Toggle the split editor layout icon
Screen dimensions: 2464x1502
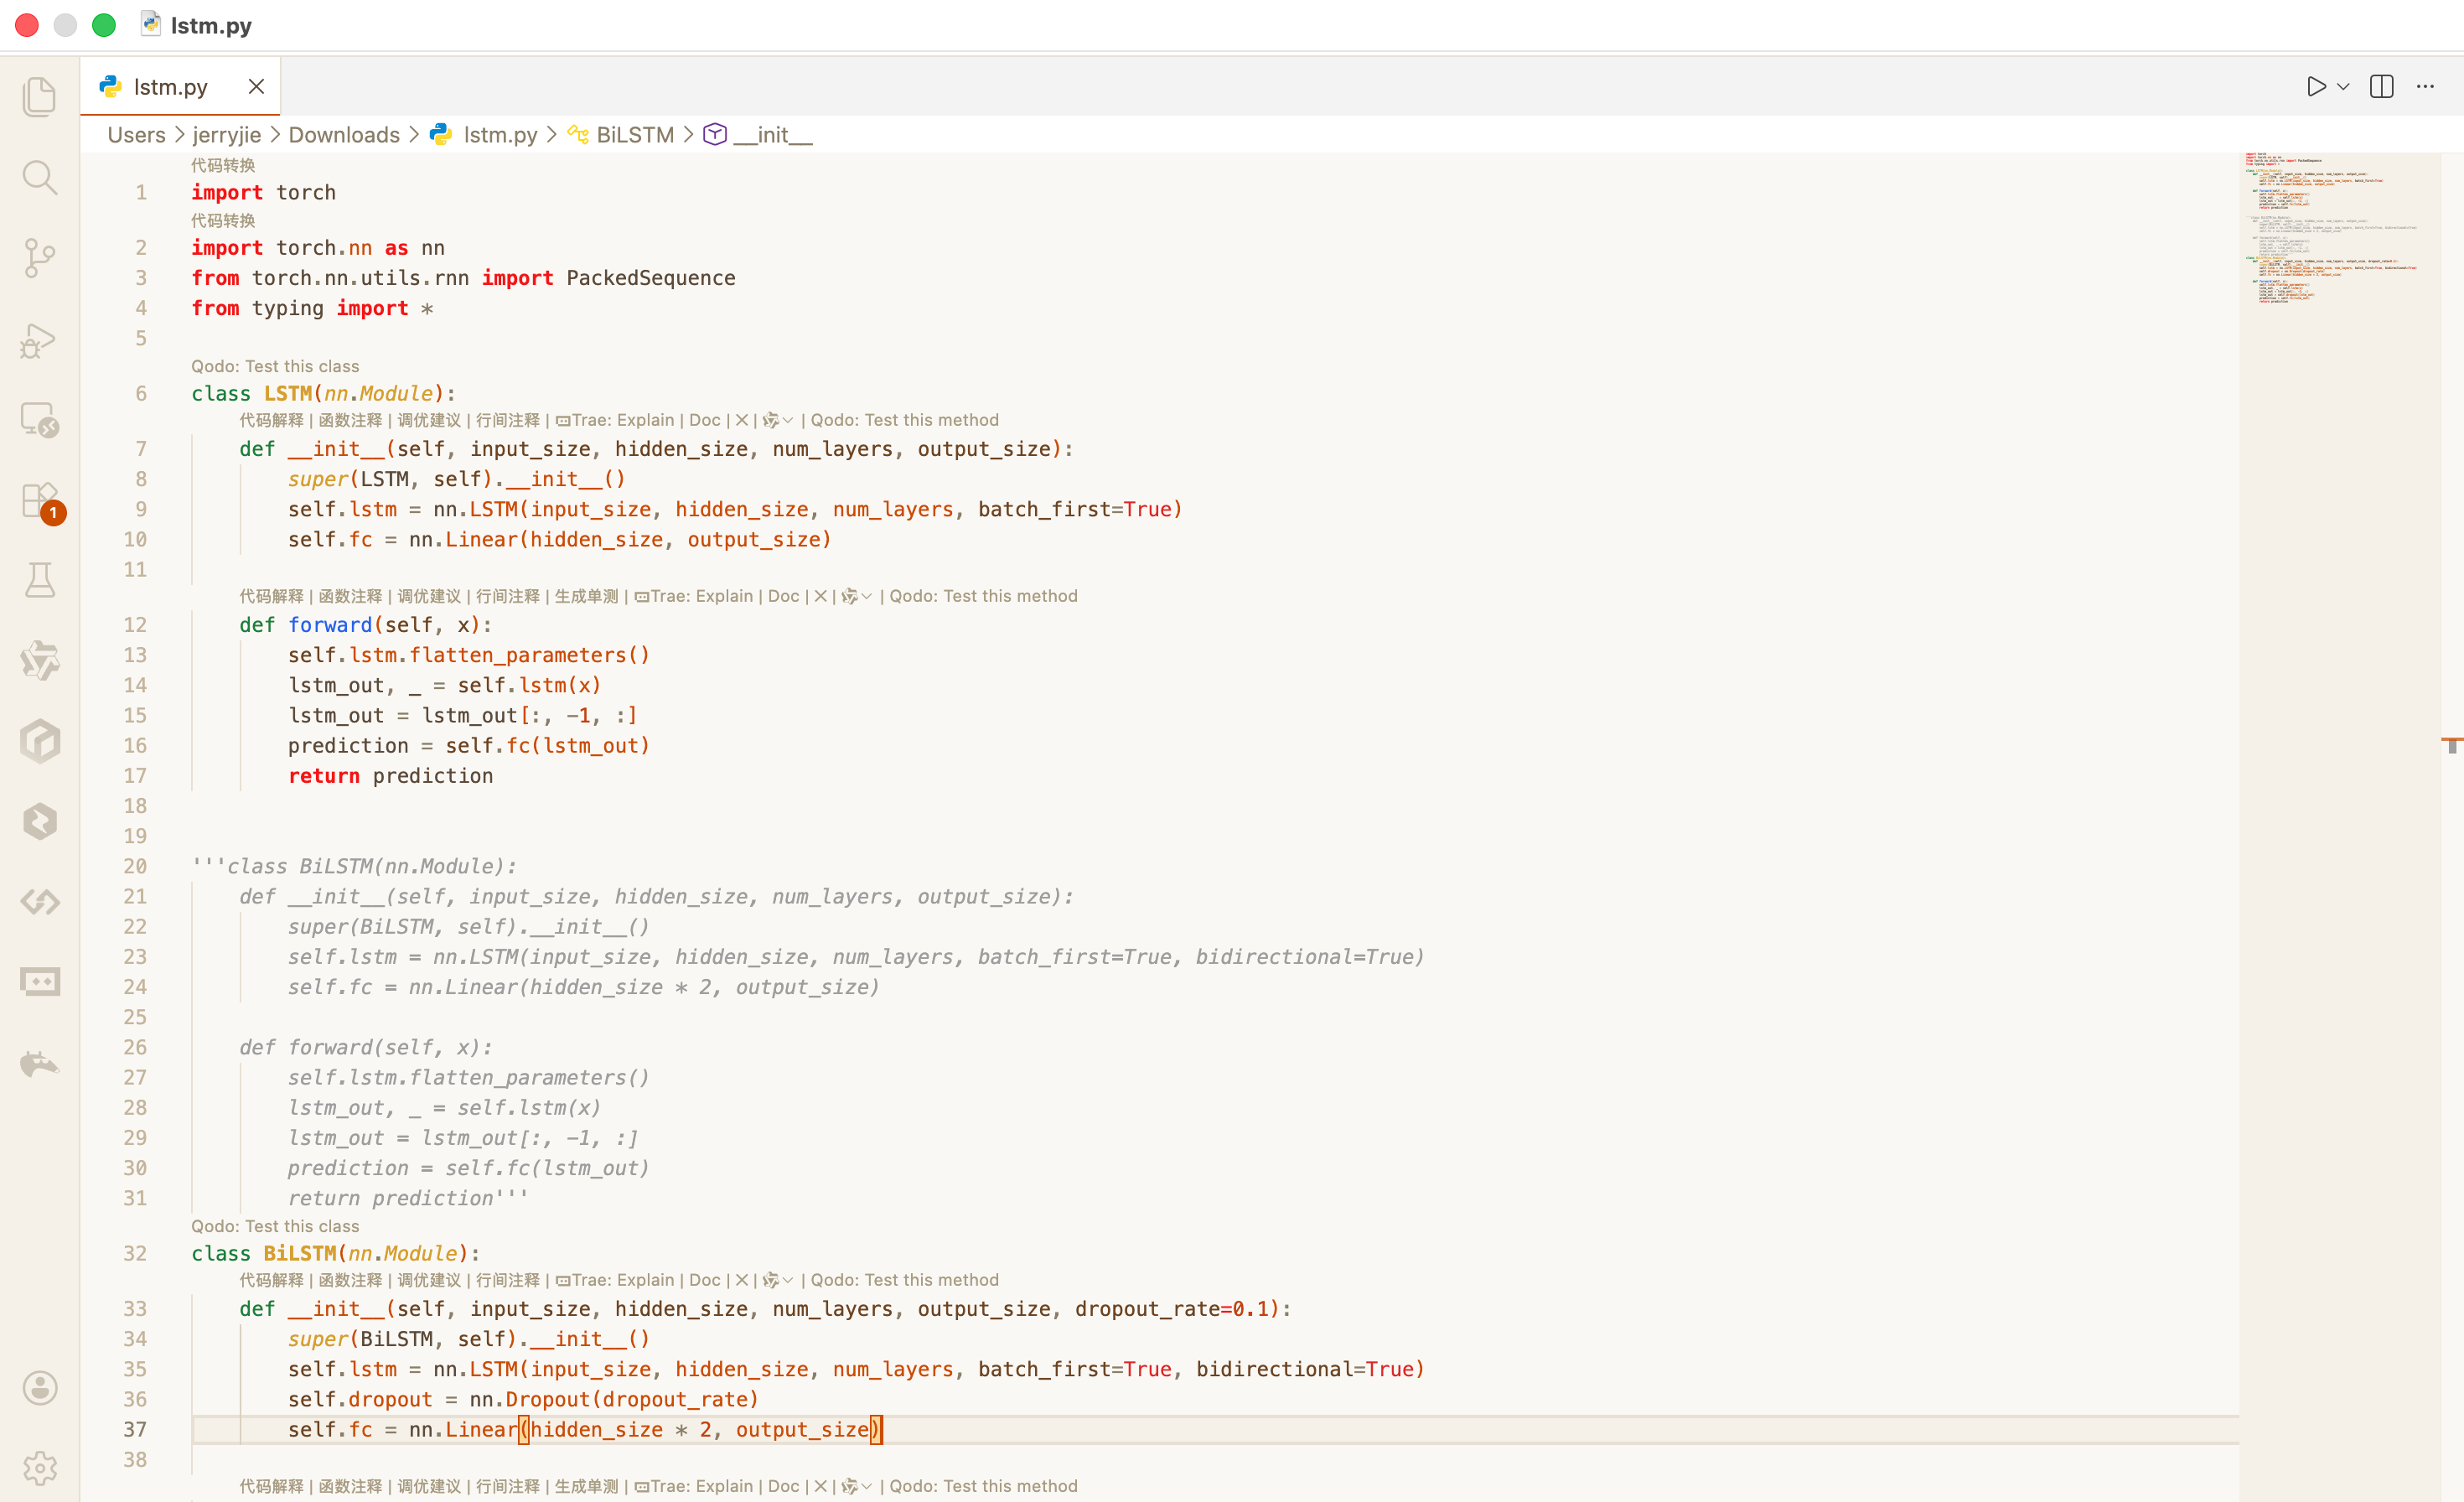pyautogui.click(x=2380, y=86)
